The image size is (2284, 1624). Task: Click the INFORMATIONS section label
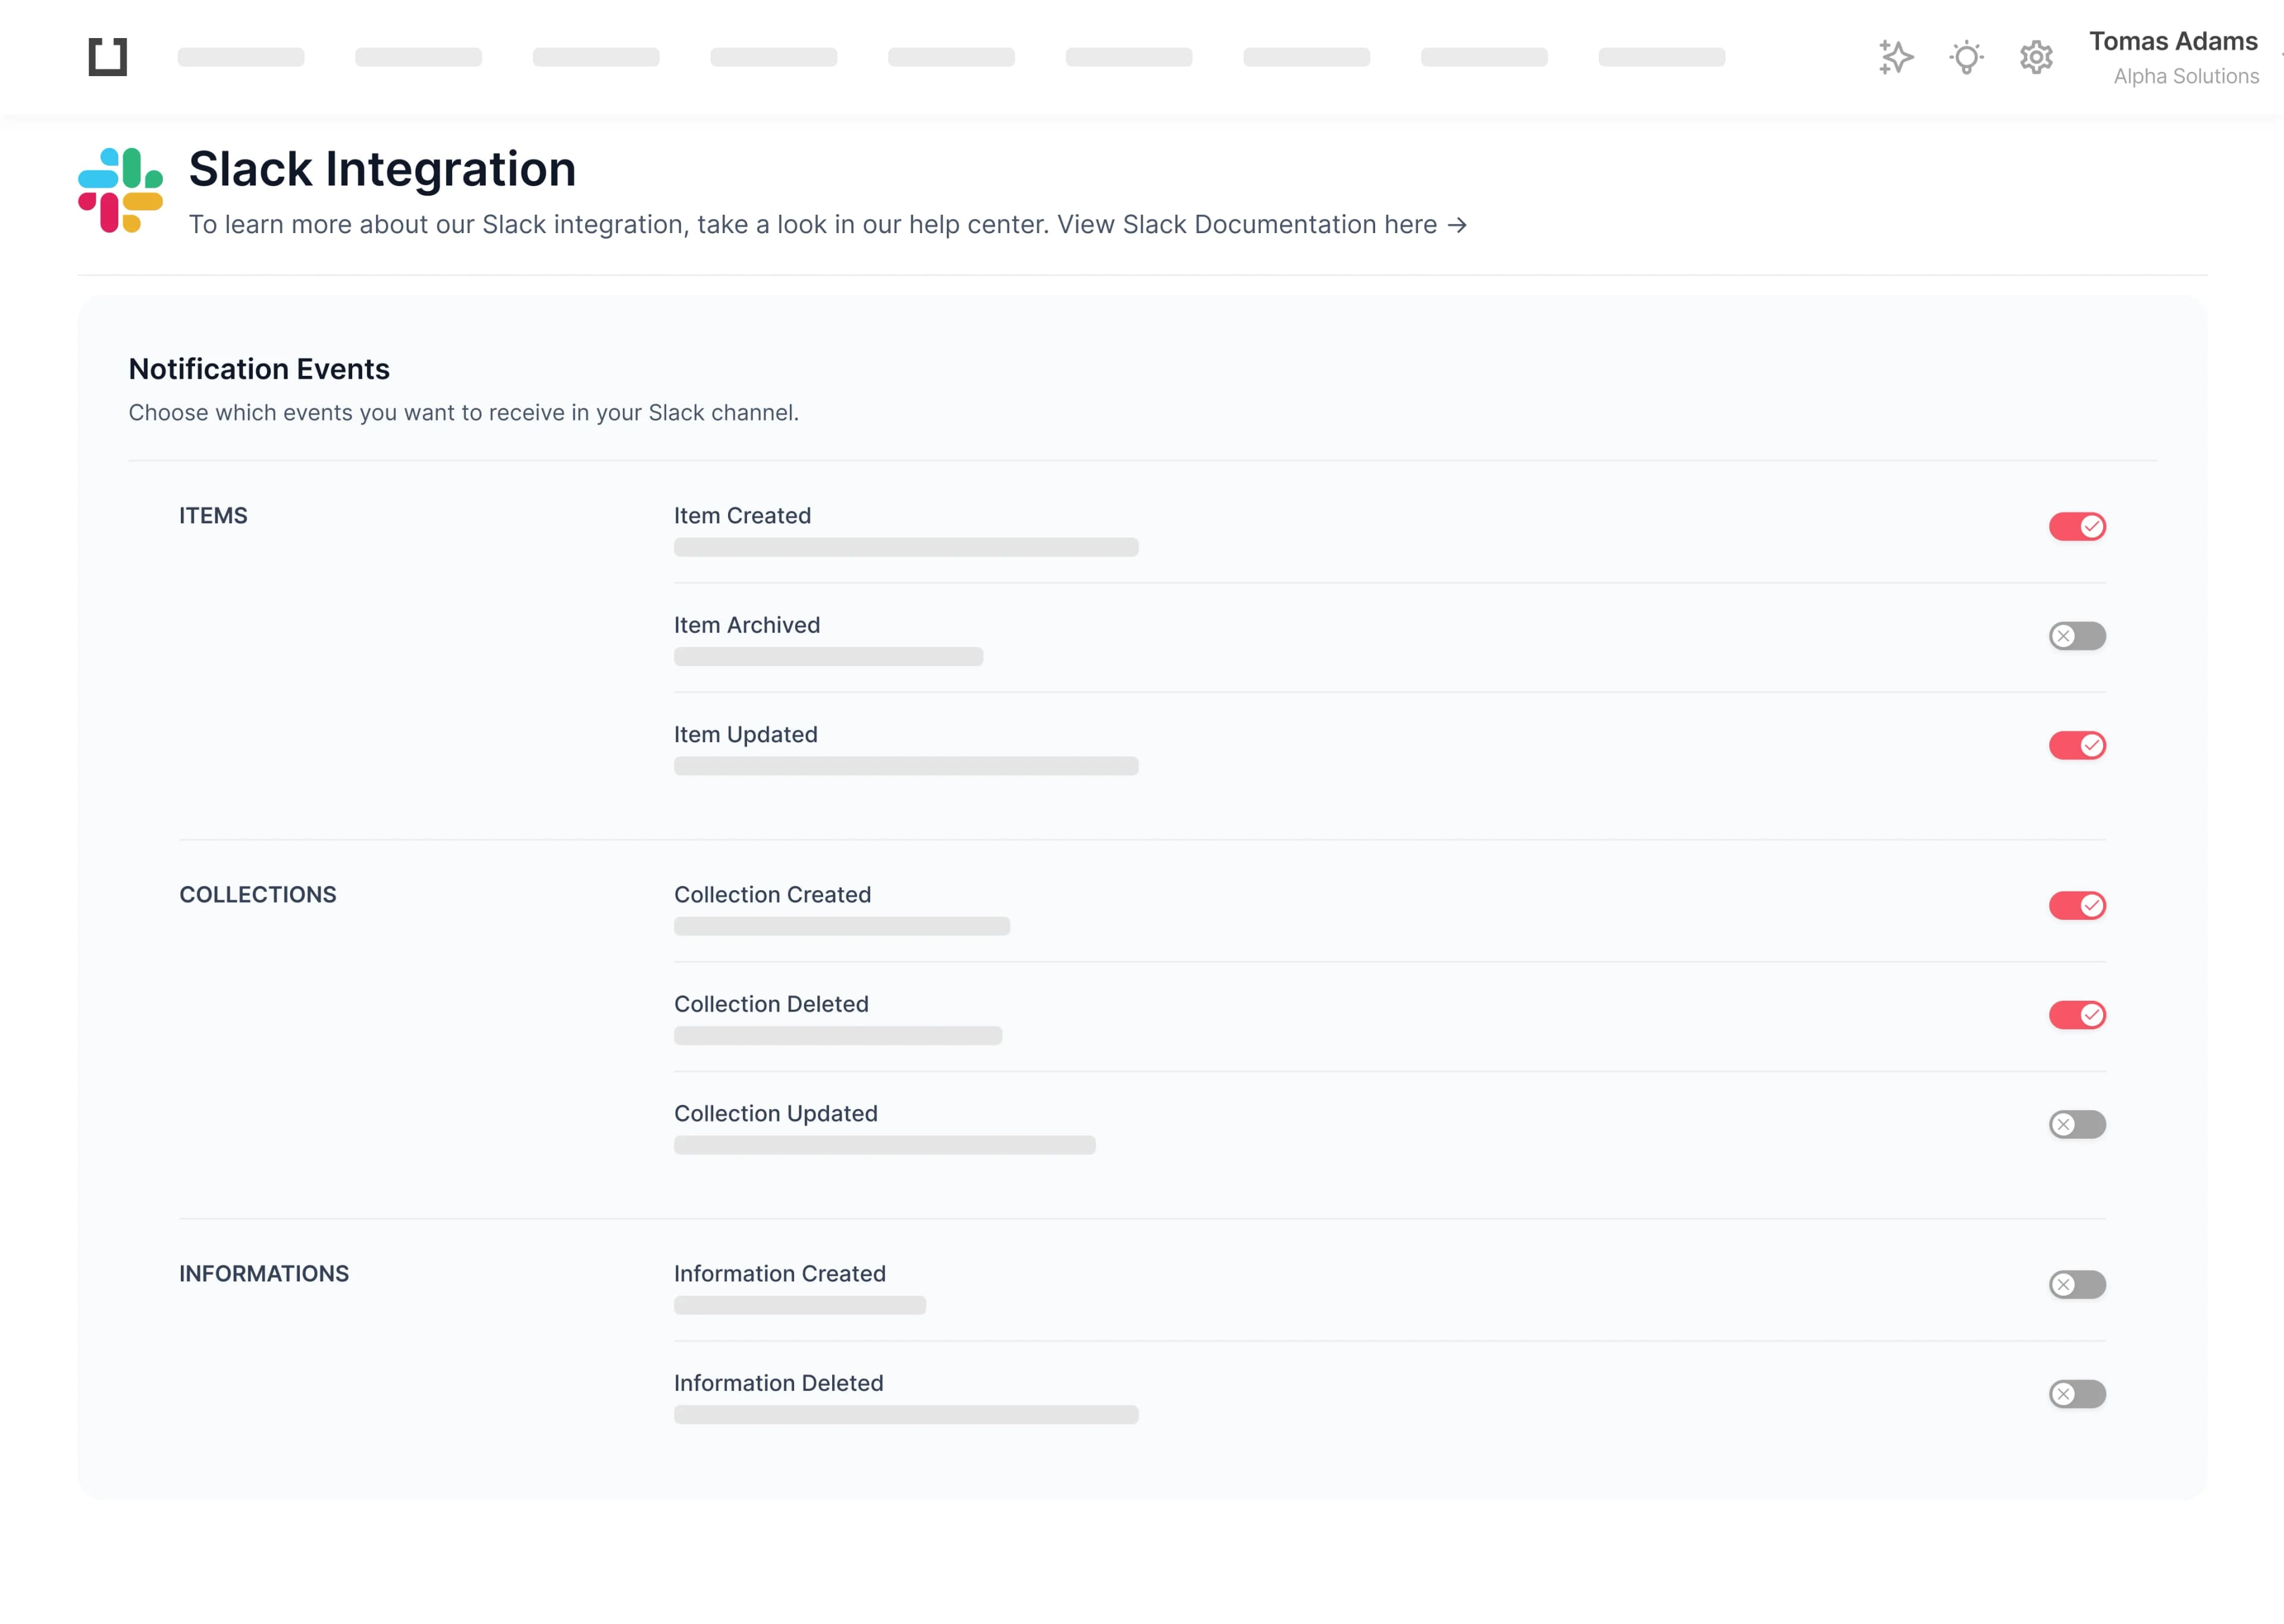264,1274
